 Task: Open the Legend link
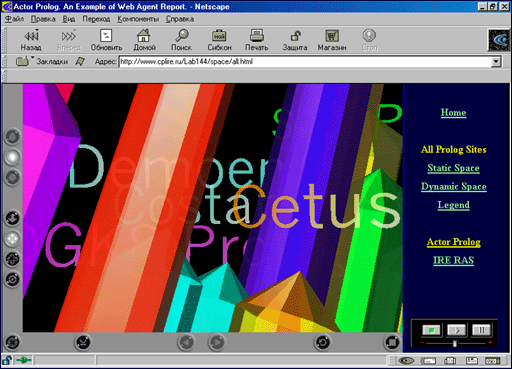pyautogui.click(x=453, y=205)
